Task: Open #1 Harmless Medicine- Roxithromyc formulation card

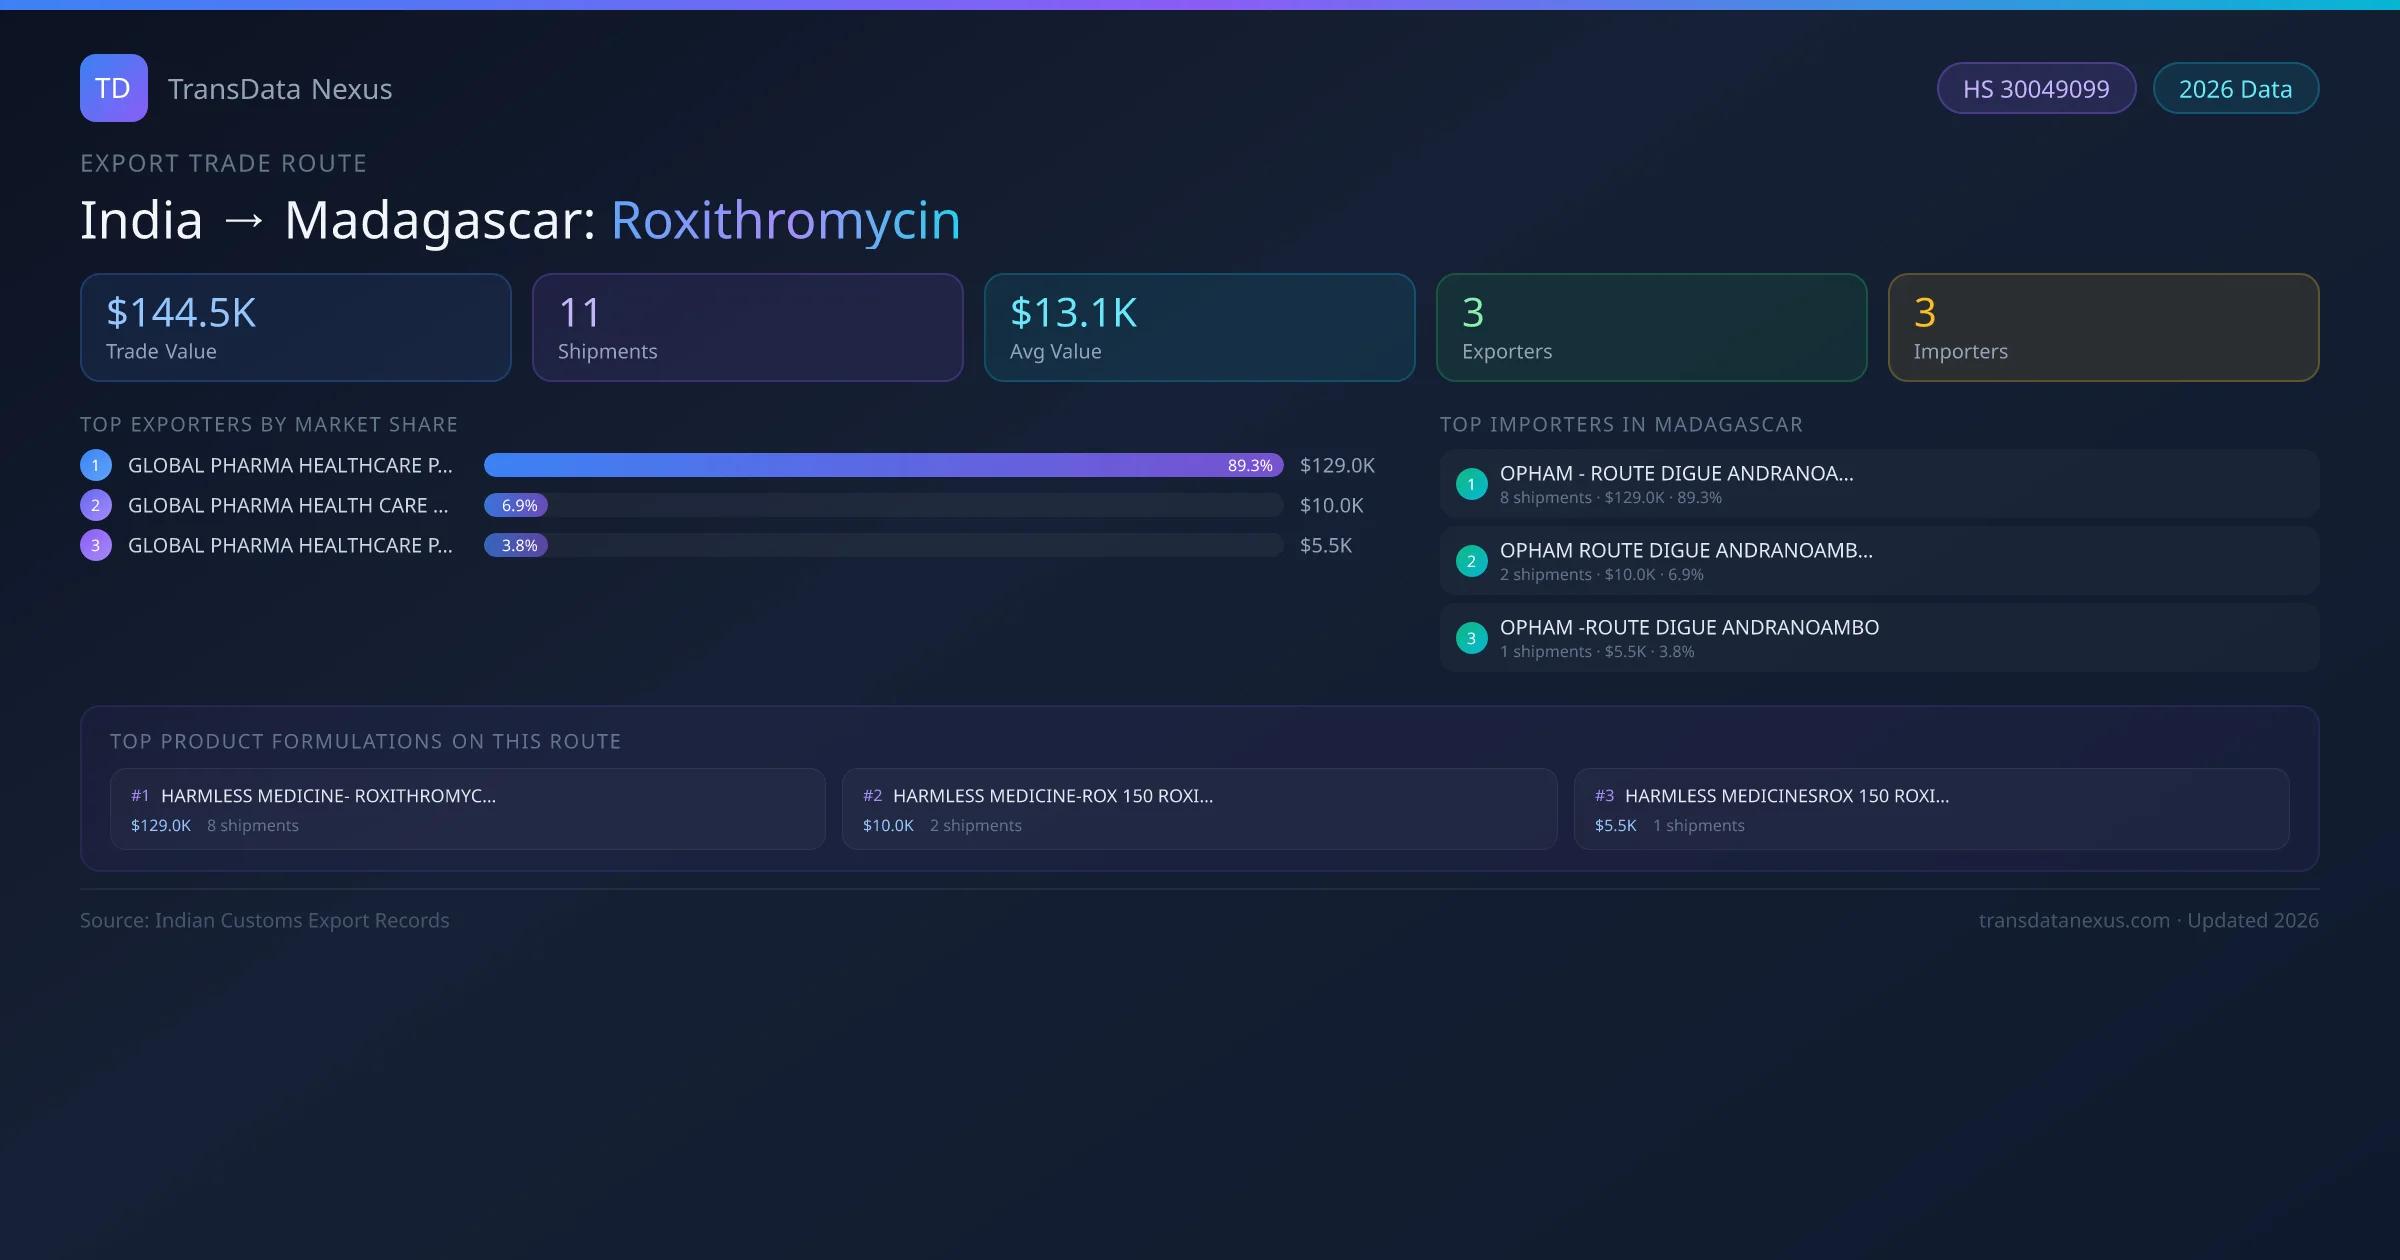Action: coord(467,809)
